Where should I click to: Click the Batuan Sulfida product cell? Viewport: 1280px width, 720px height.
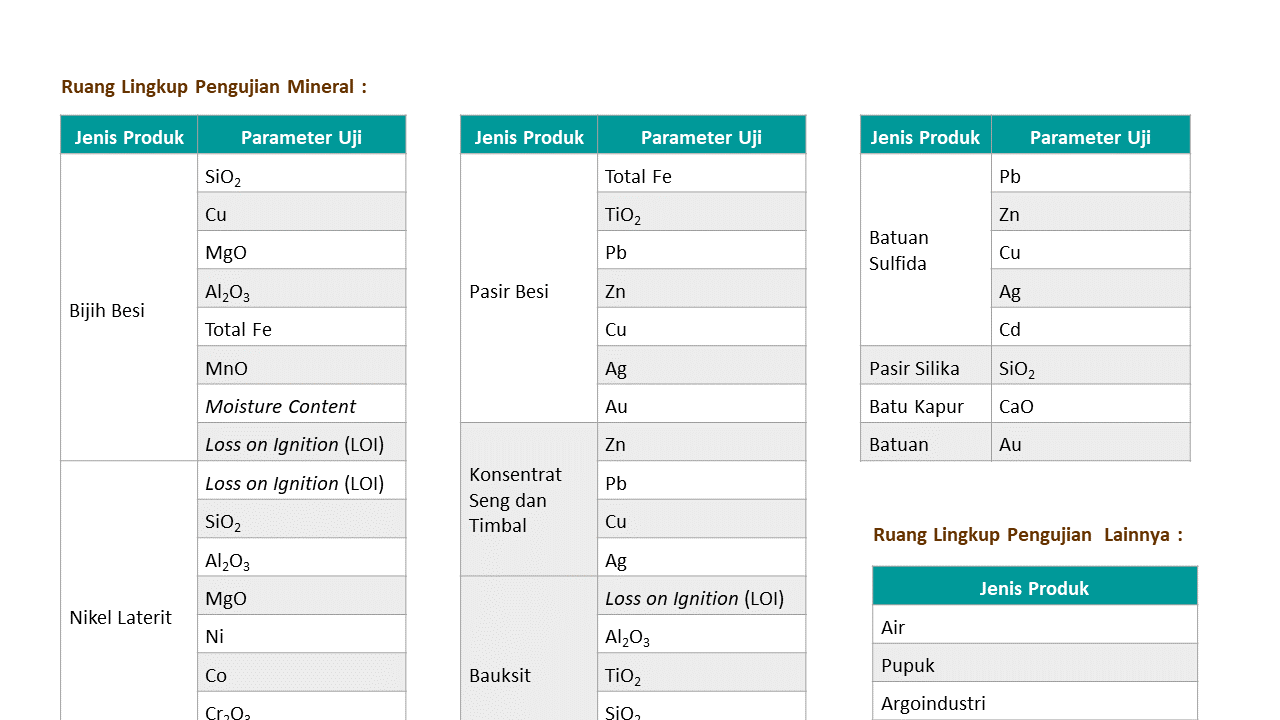point(925,250)
